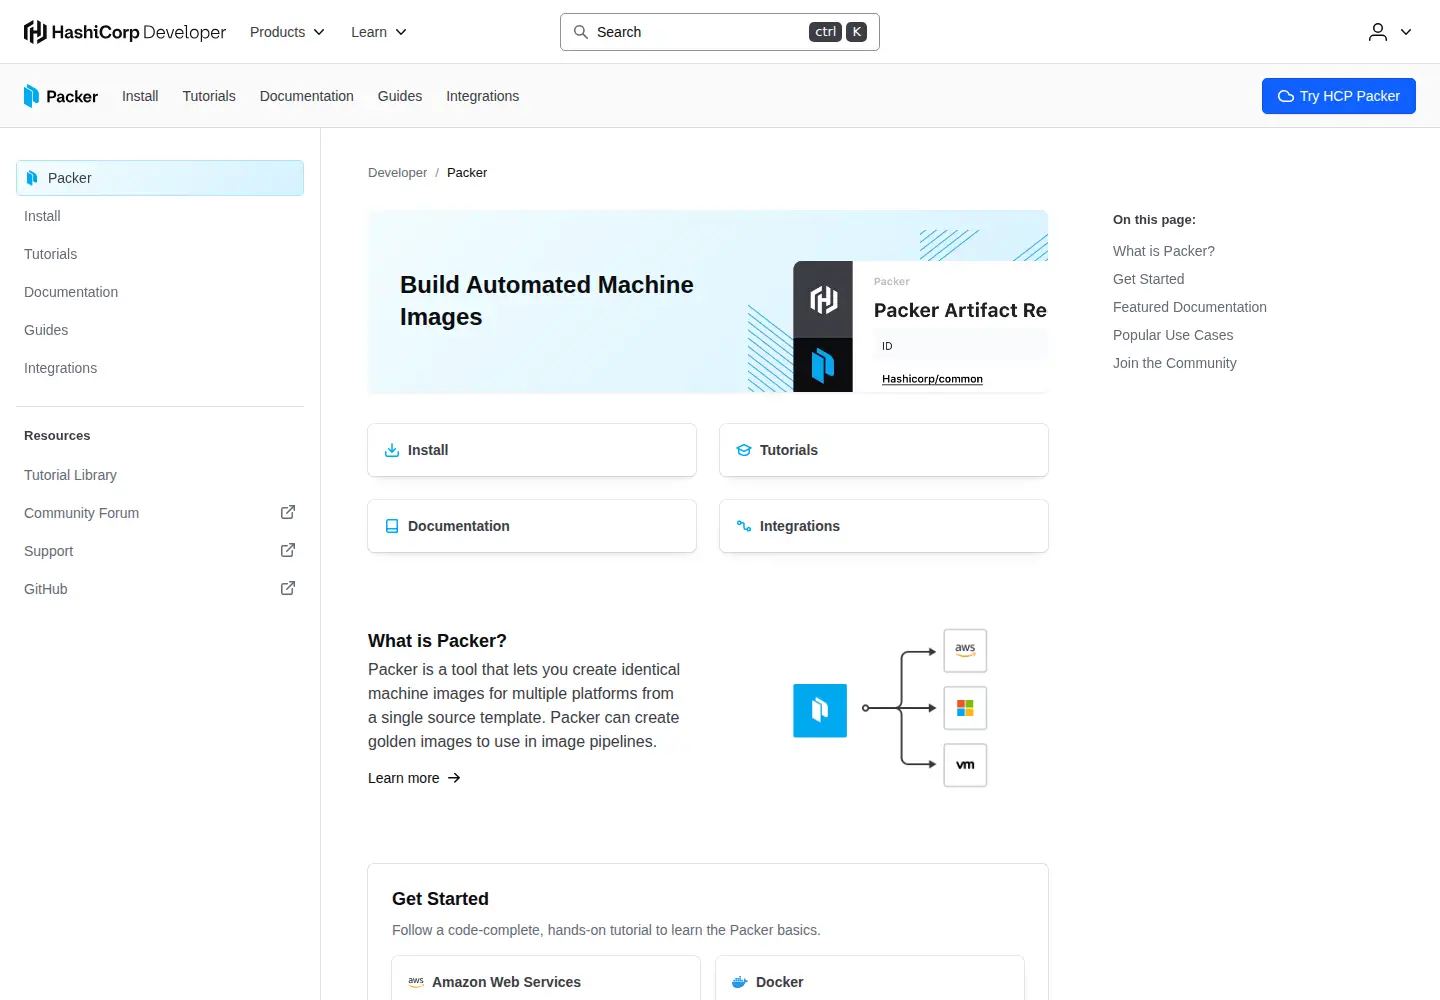Open the Amazon Web Services tutorial card
Screen dimensions: 1440x1000
pos(546,980)
